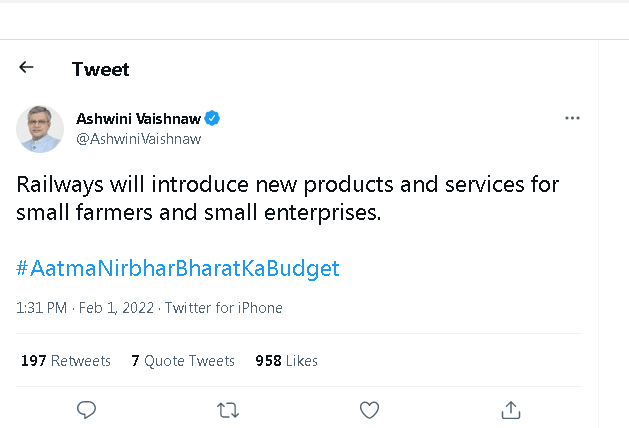The width and height of the screenshot is (629, 428).
Task: Click the reply speech bubble icon
Action: click(x=87, y=409)
